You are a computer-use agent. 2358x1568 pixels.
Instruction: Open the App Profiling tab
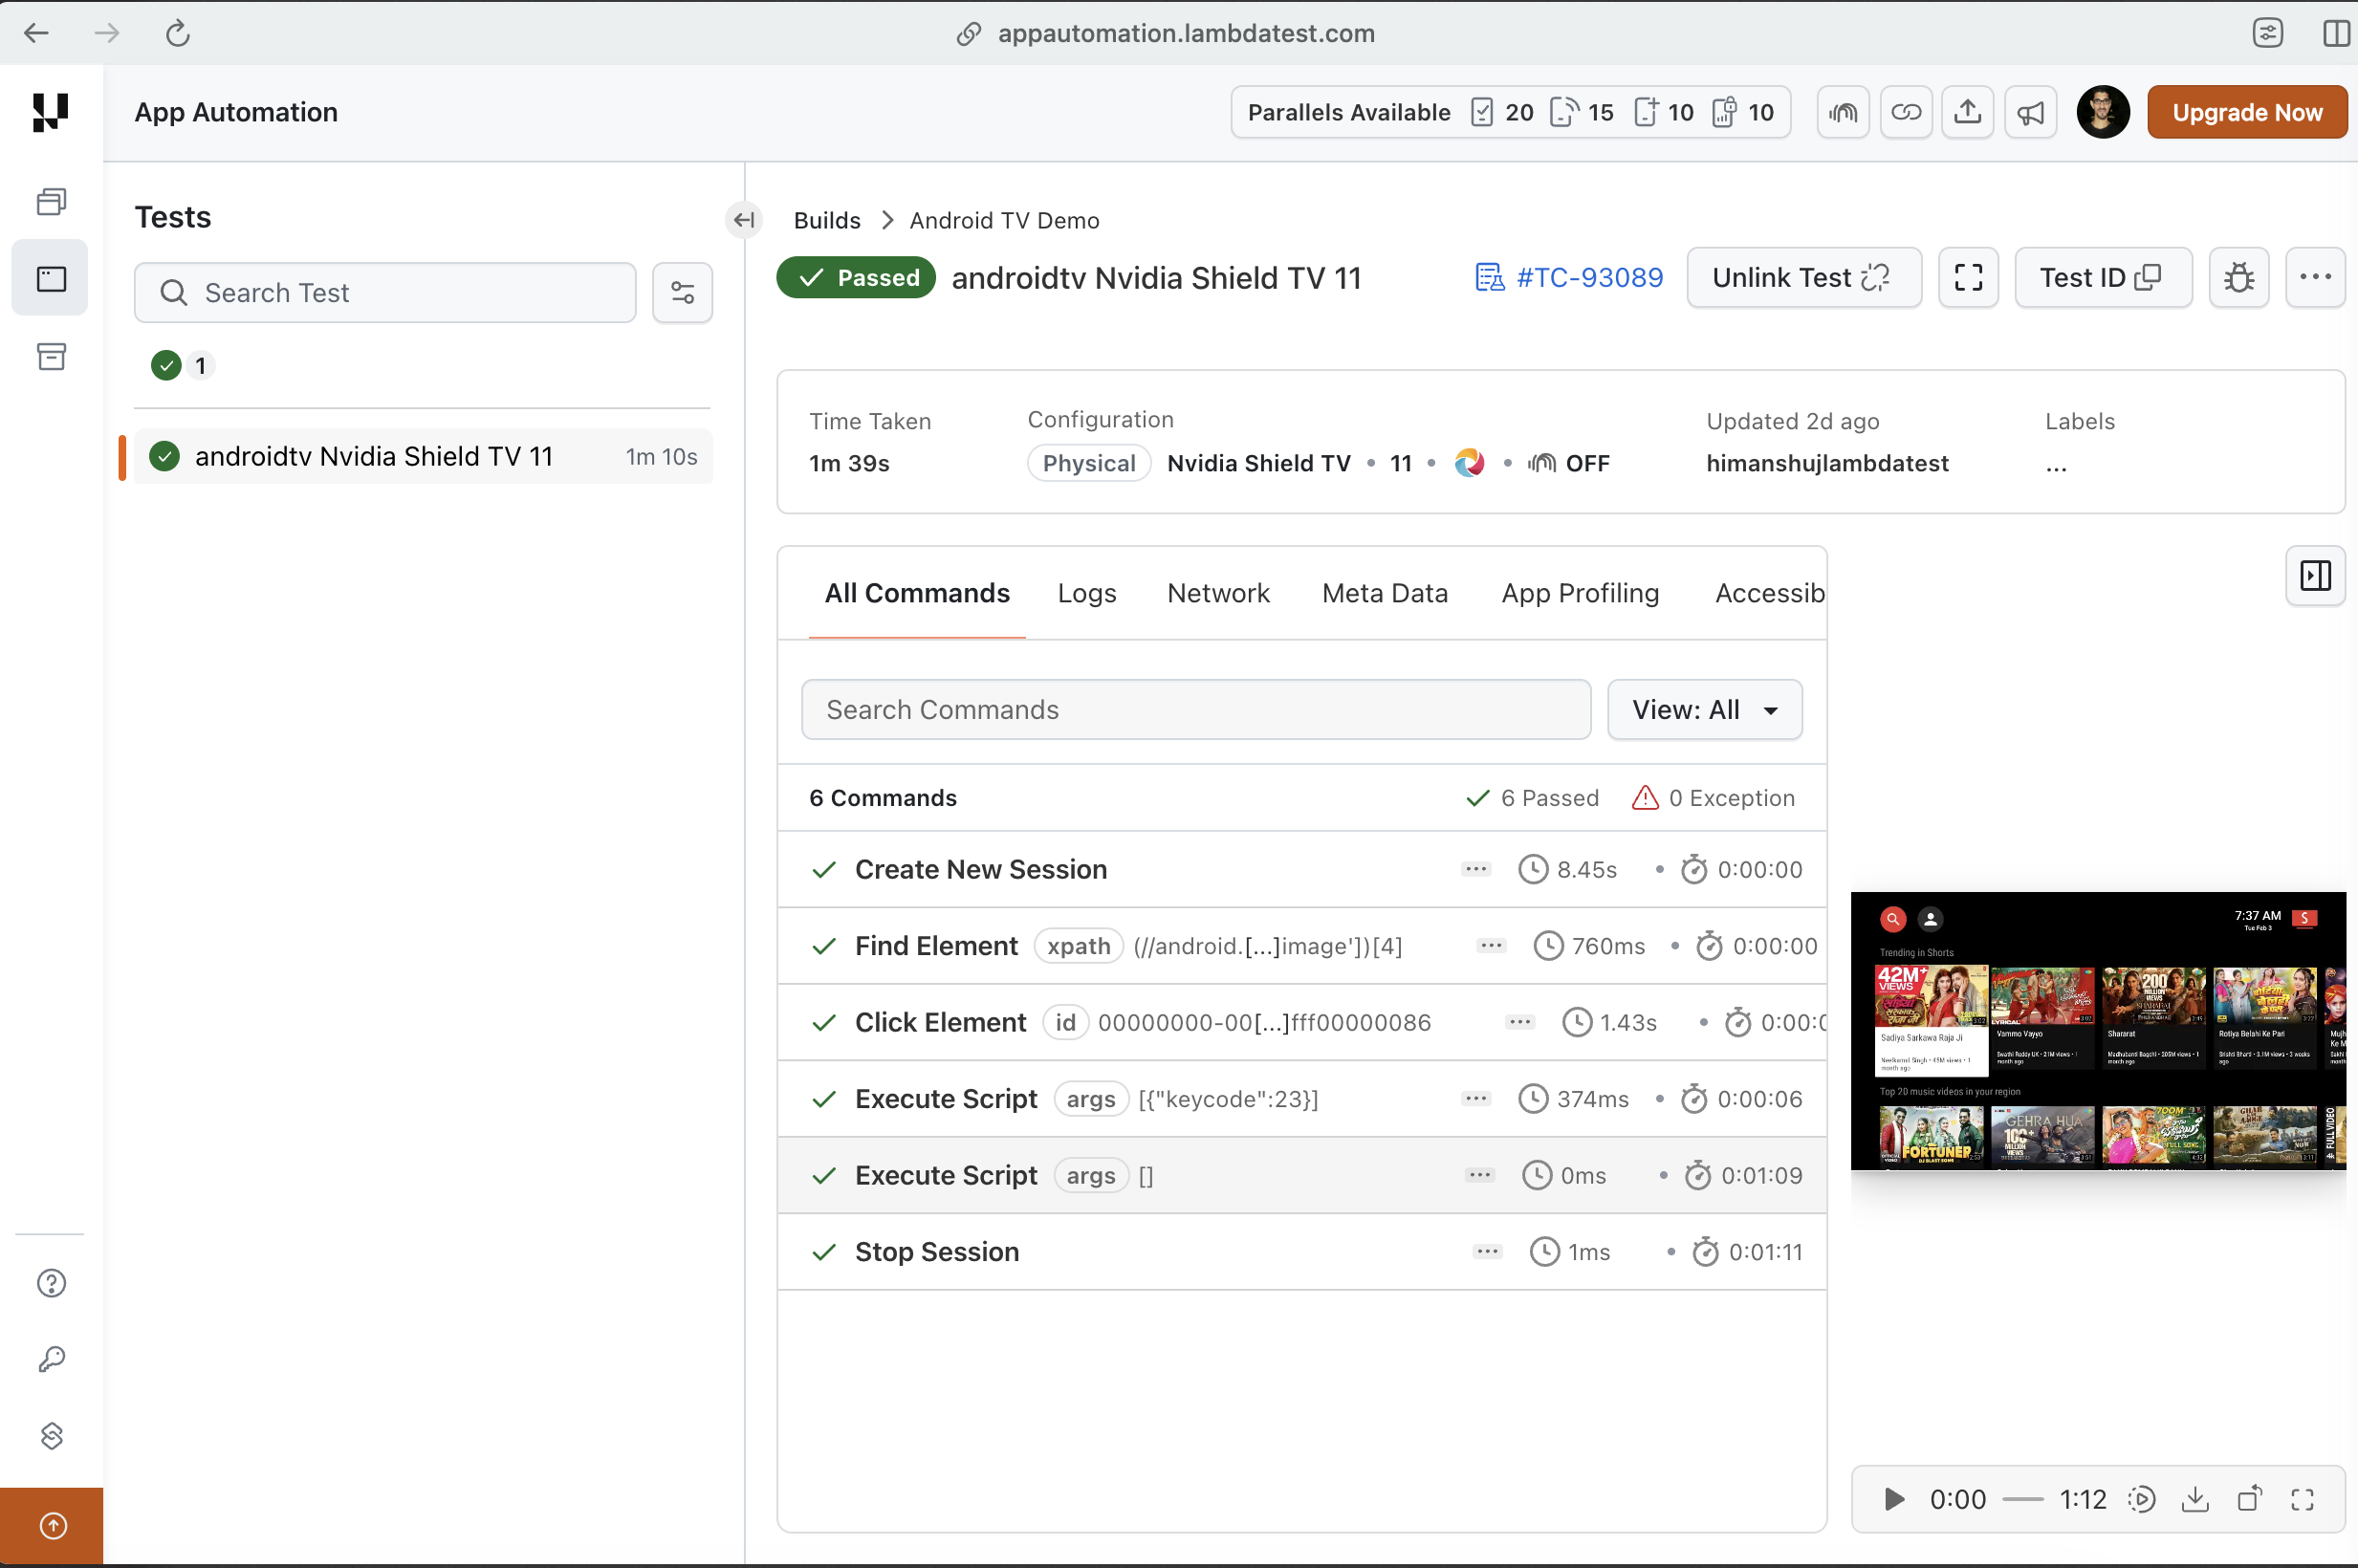[x=1580, y=593]
